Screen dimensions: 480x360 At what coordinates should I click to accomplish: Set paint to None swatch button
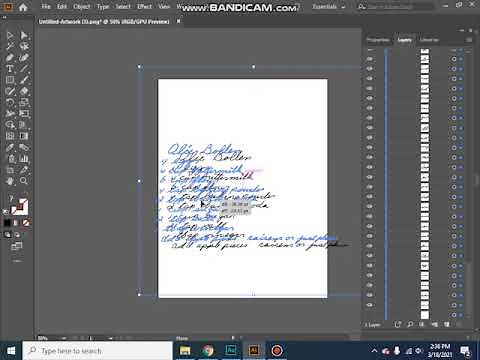[26, 223]
